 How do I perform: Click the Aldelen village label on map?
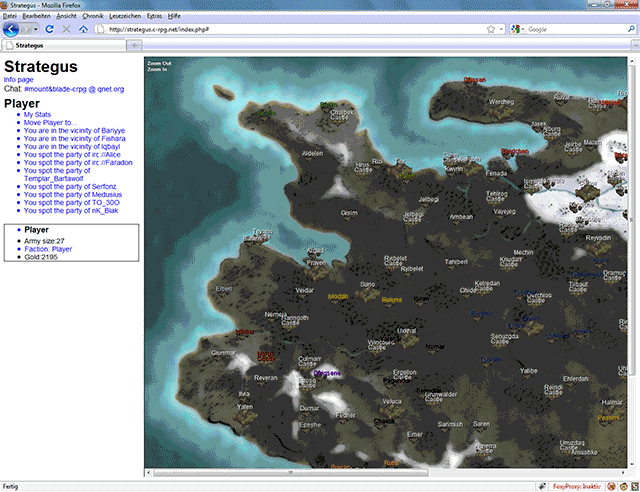(312, 154)
